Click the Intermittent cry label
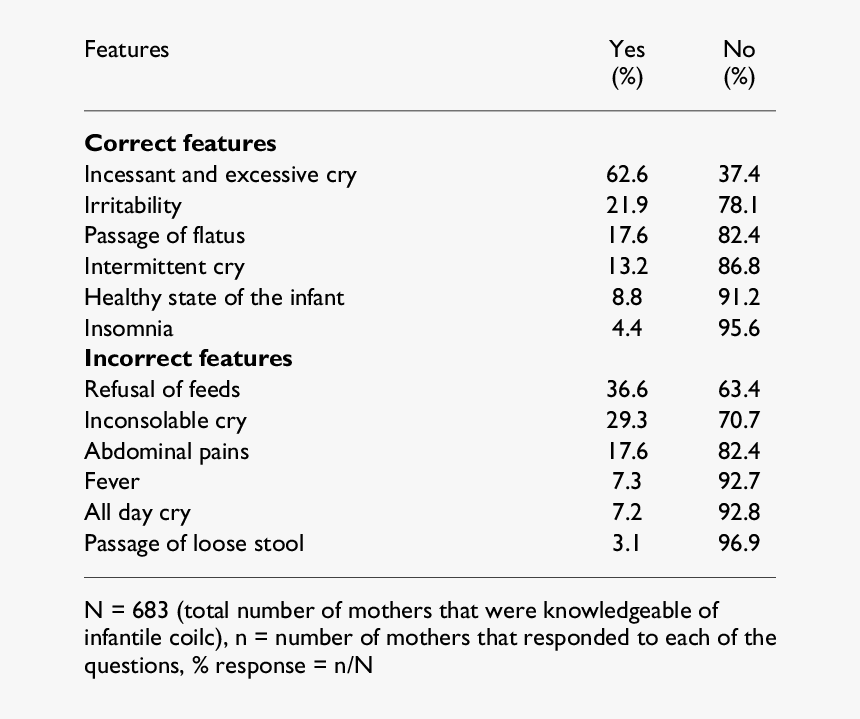860x719 pixels. (x=165, y=267)
